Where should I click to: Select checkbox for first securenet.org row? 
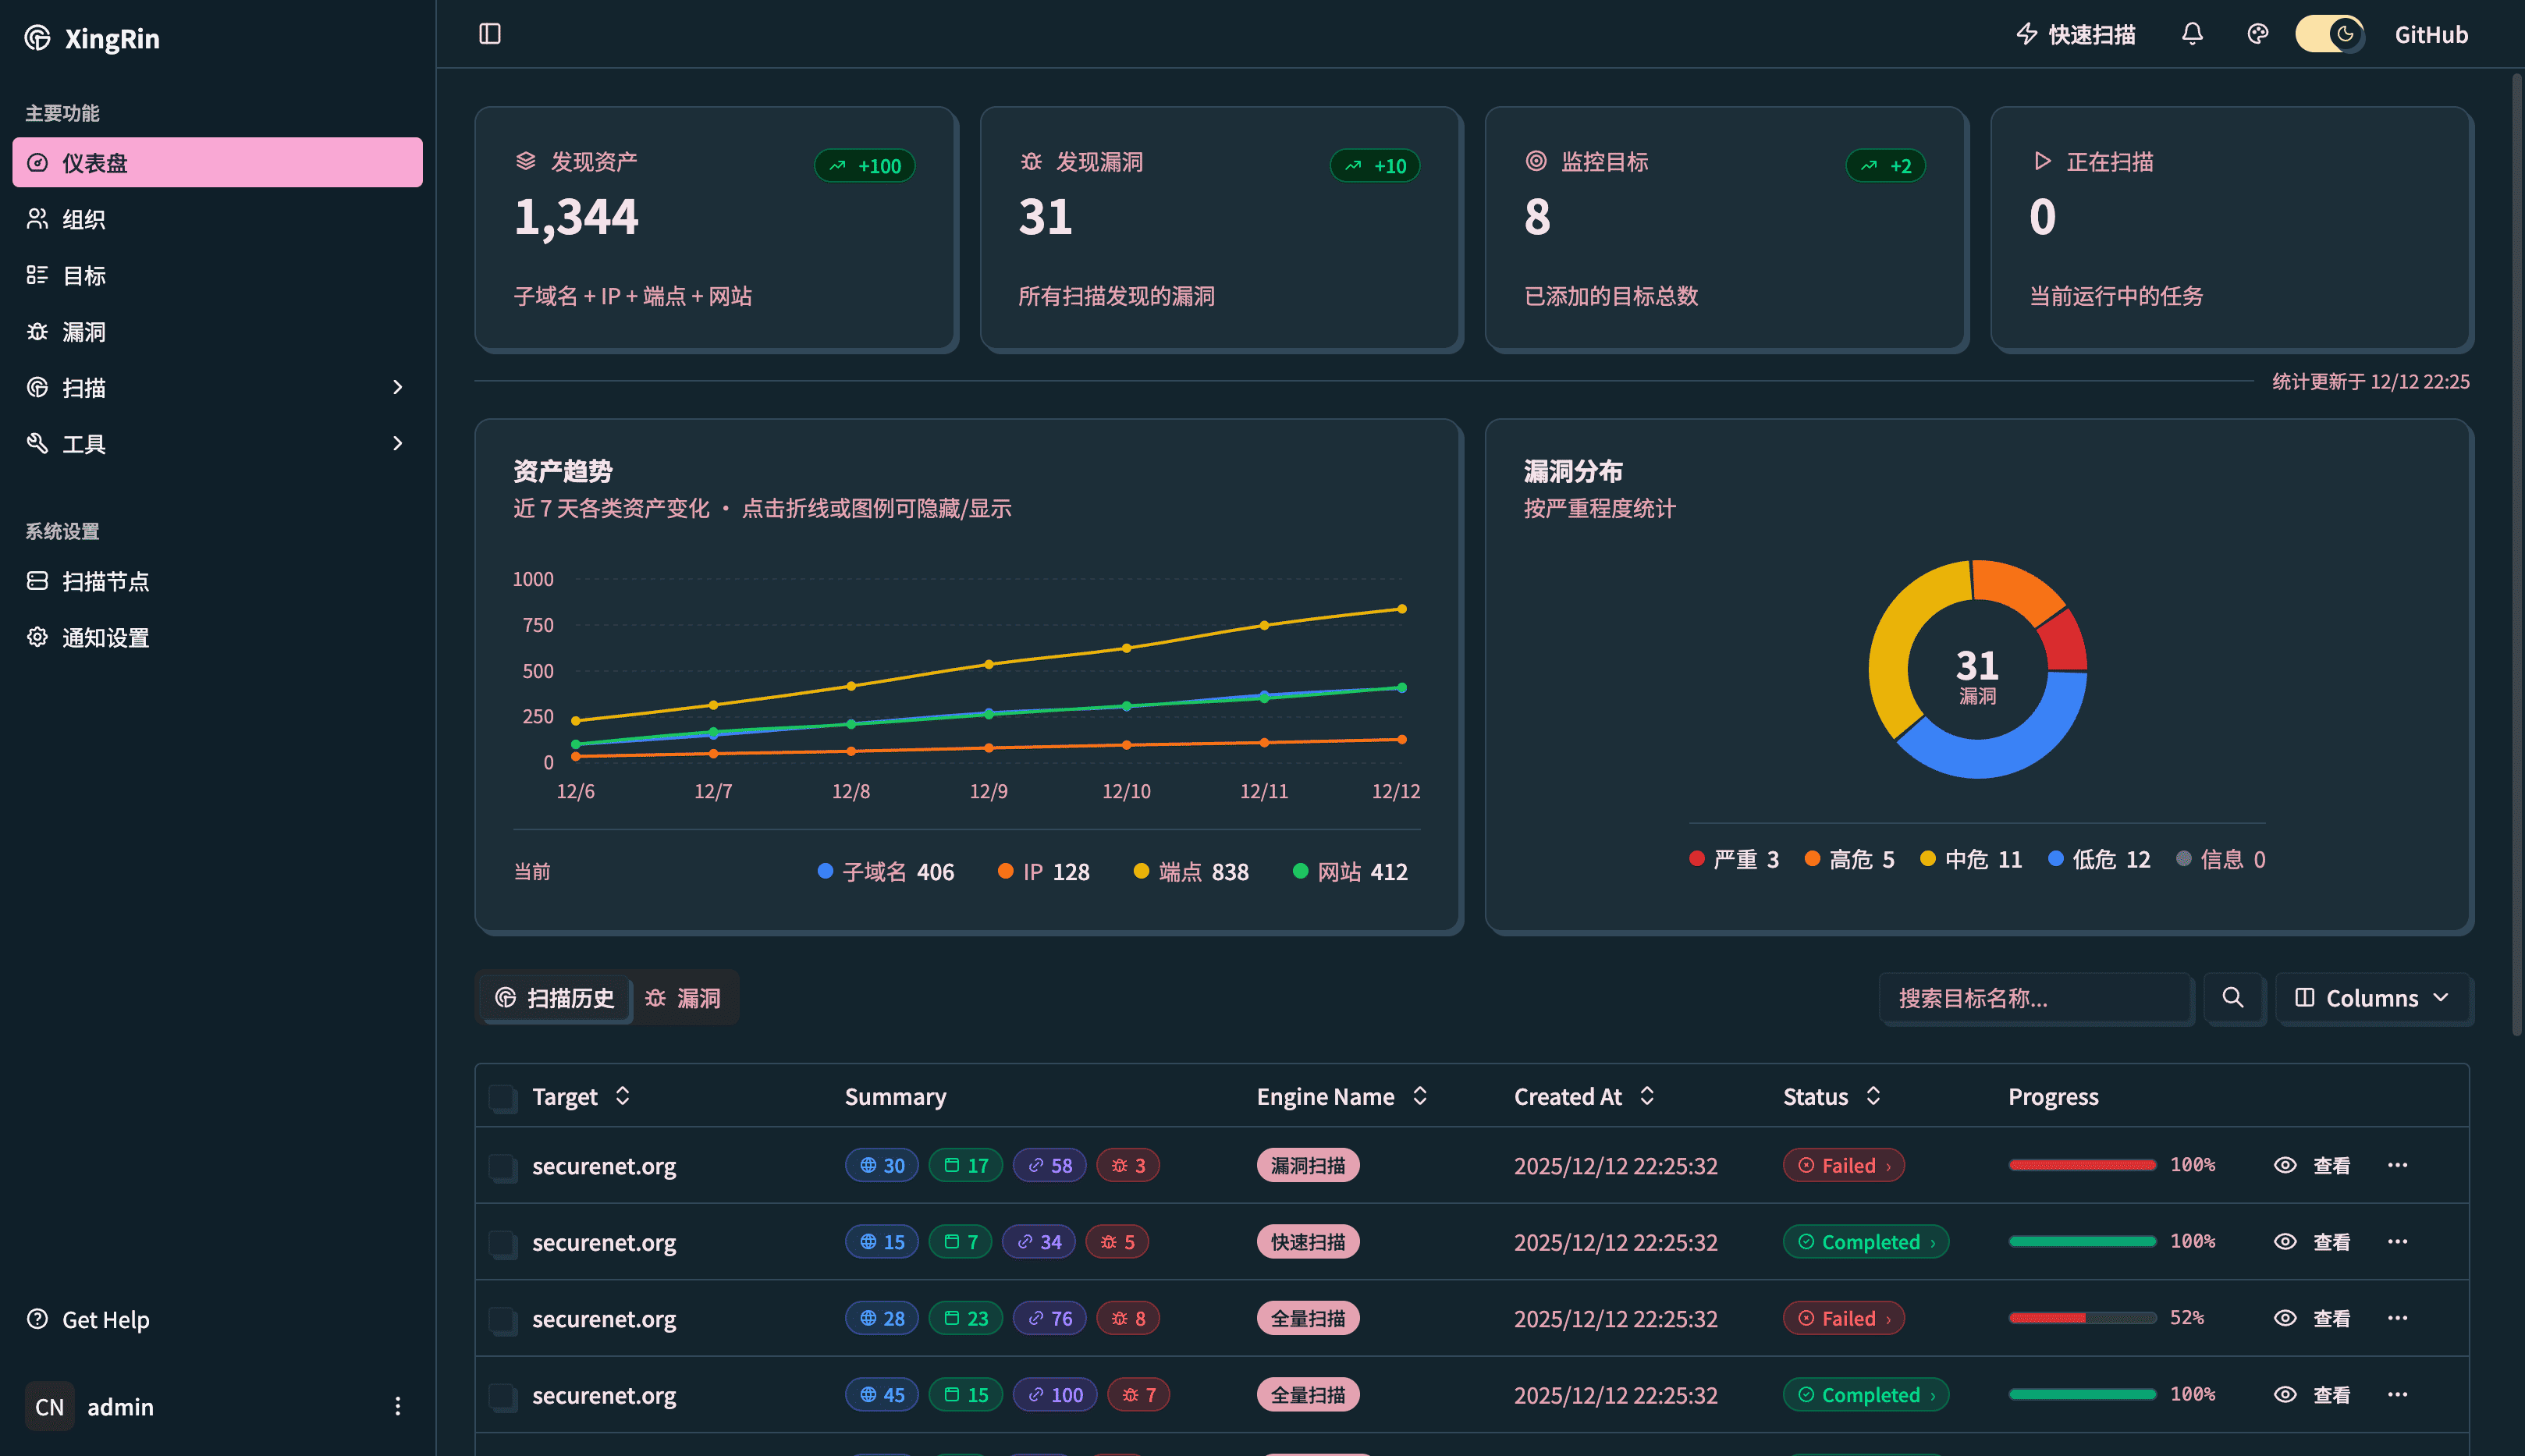(502, 1166)
